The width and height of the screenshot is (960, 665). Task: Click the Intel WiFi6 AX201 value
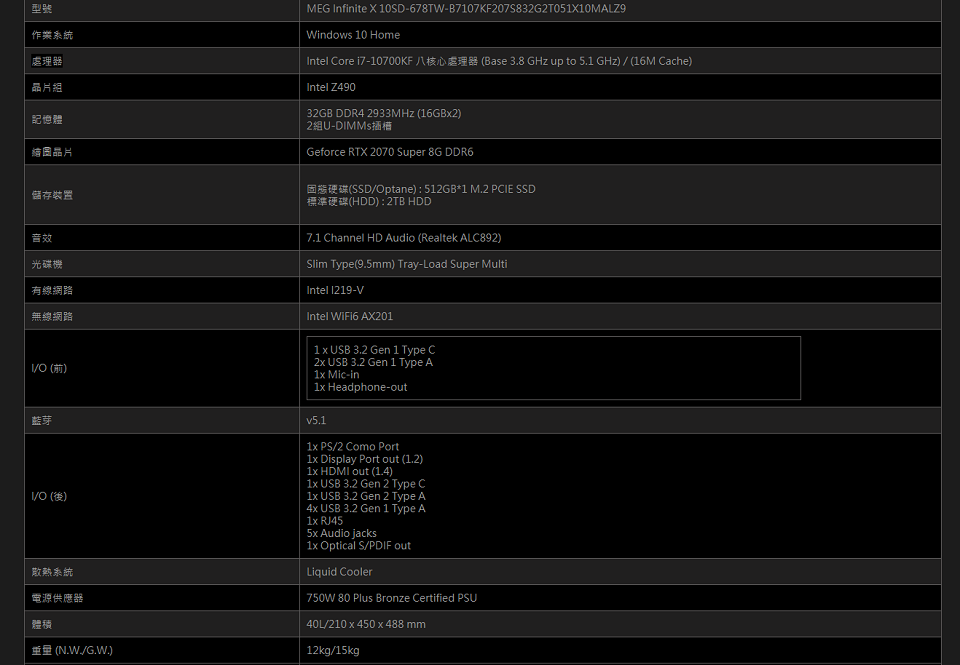click(x=350, y=317)
